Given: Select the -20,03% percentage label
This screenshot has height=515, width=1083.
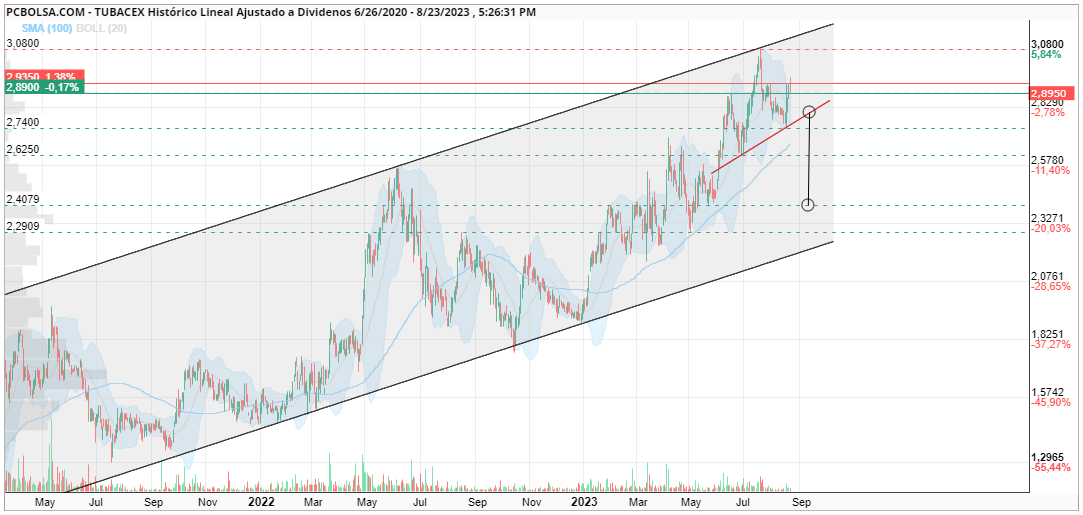Looking at the screenshot, I should click(x=1051, y=229).
